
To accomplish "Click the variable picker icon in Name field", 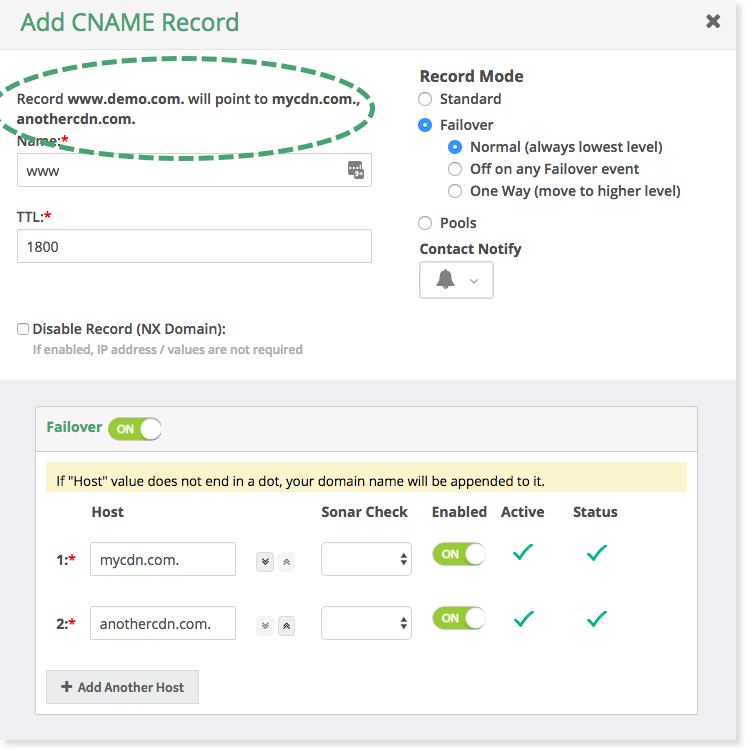I will (356, 170).
